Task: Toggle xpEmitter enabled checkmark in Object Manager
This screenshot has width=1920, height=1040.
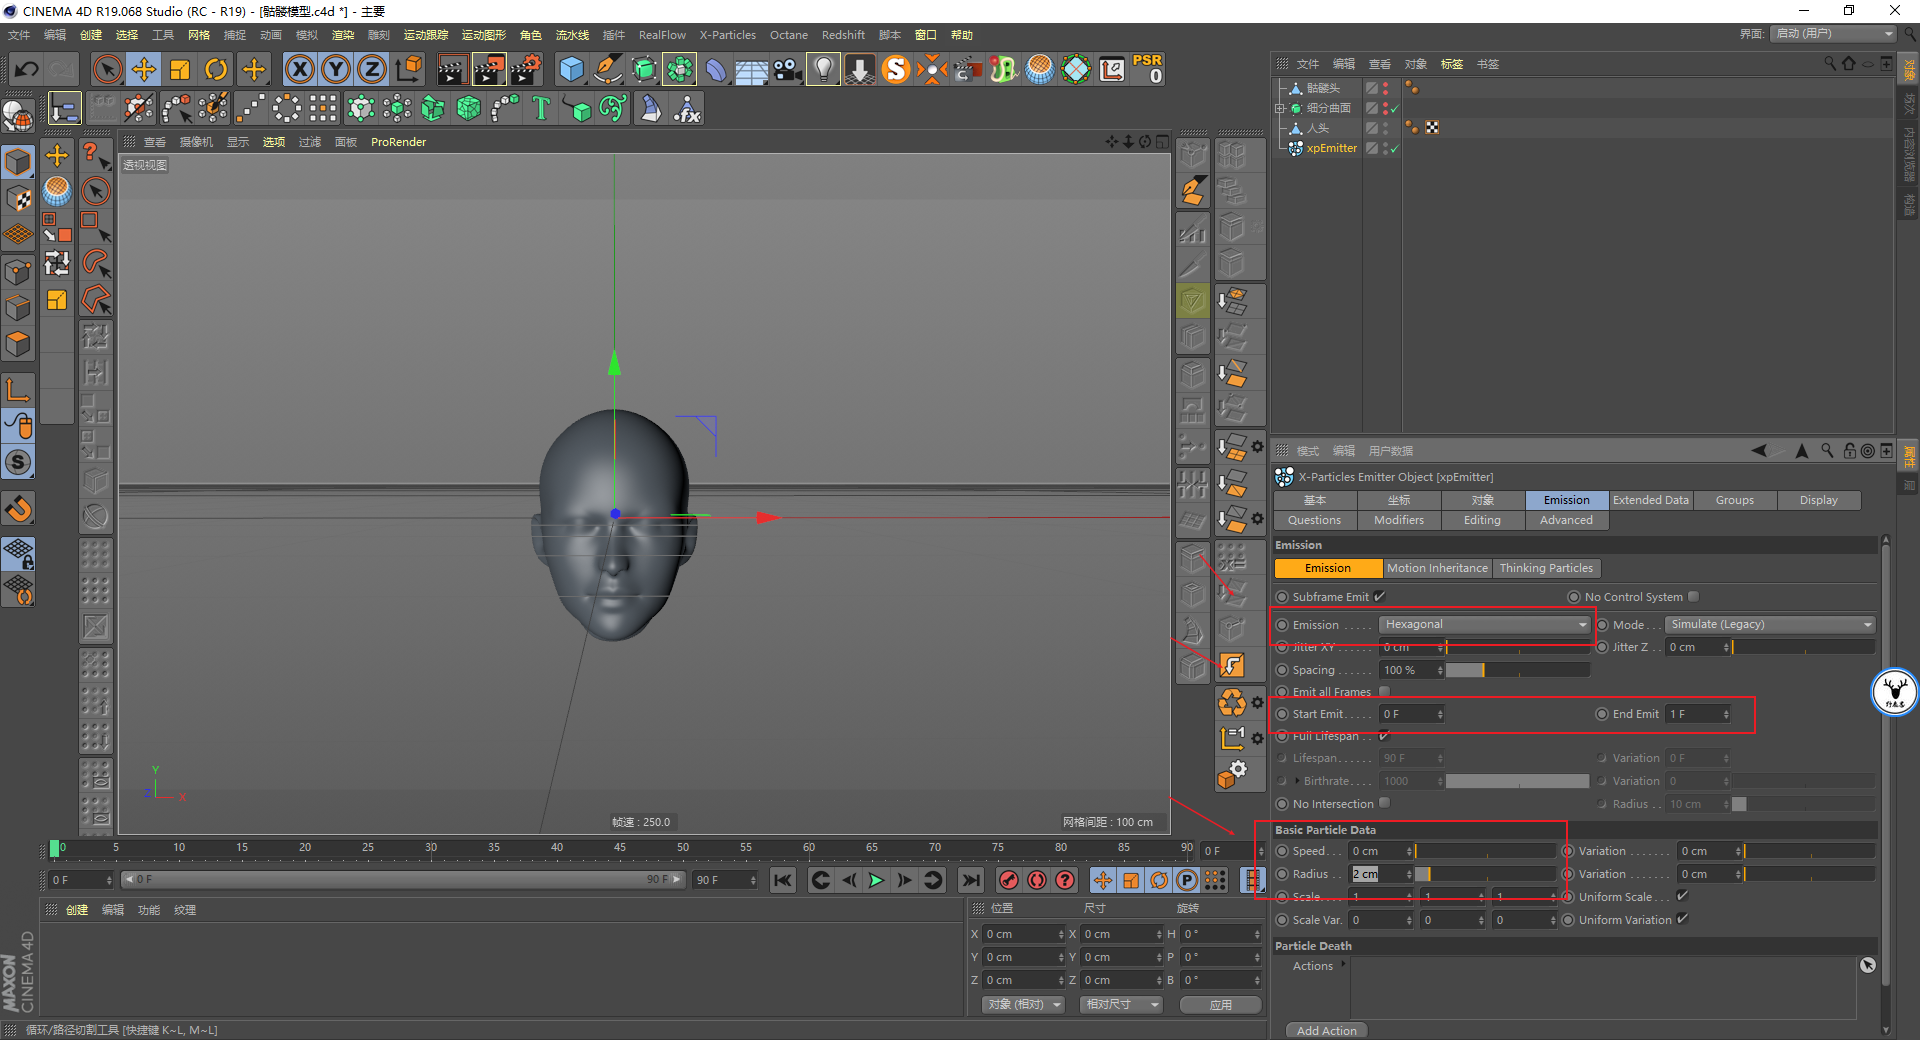Action: click(x=1394, y=148)
